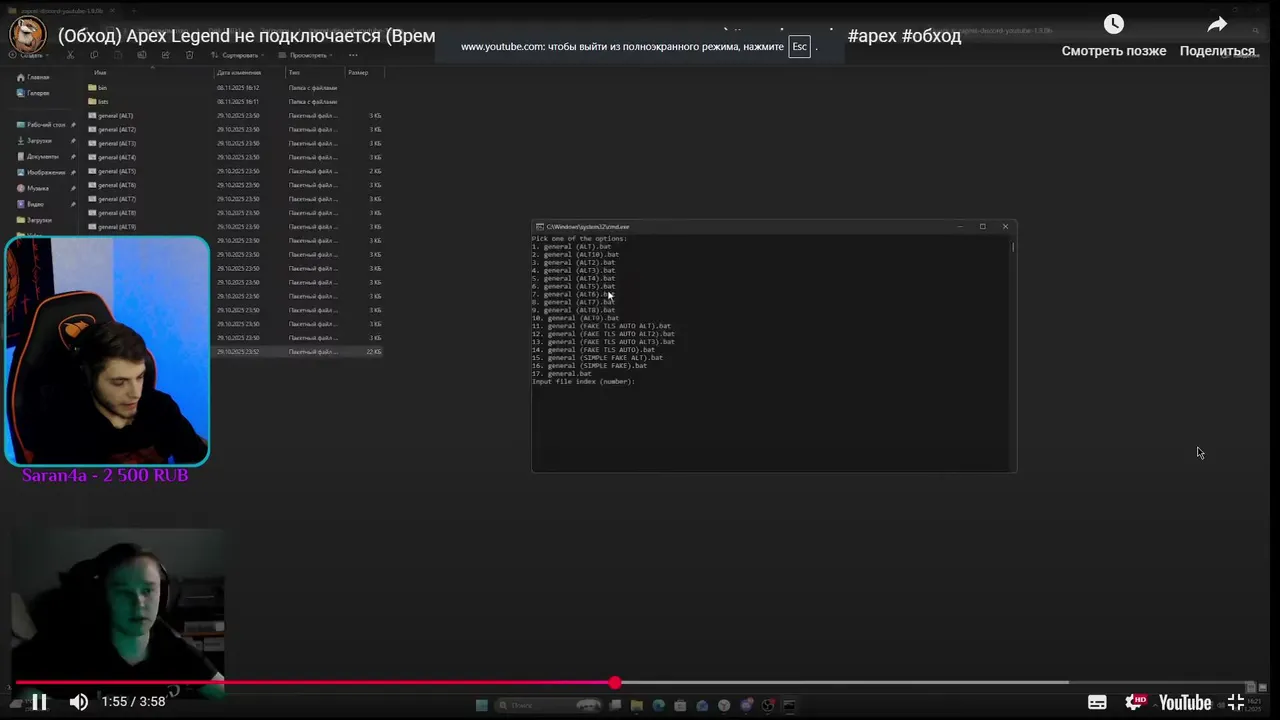Click the Delete trash icon in Explorer
The height and width of the screenshot is (720, 1280).
pos(190,55)
